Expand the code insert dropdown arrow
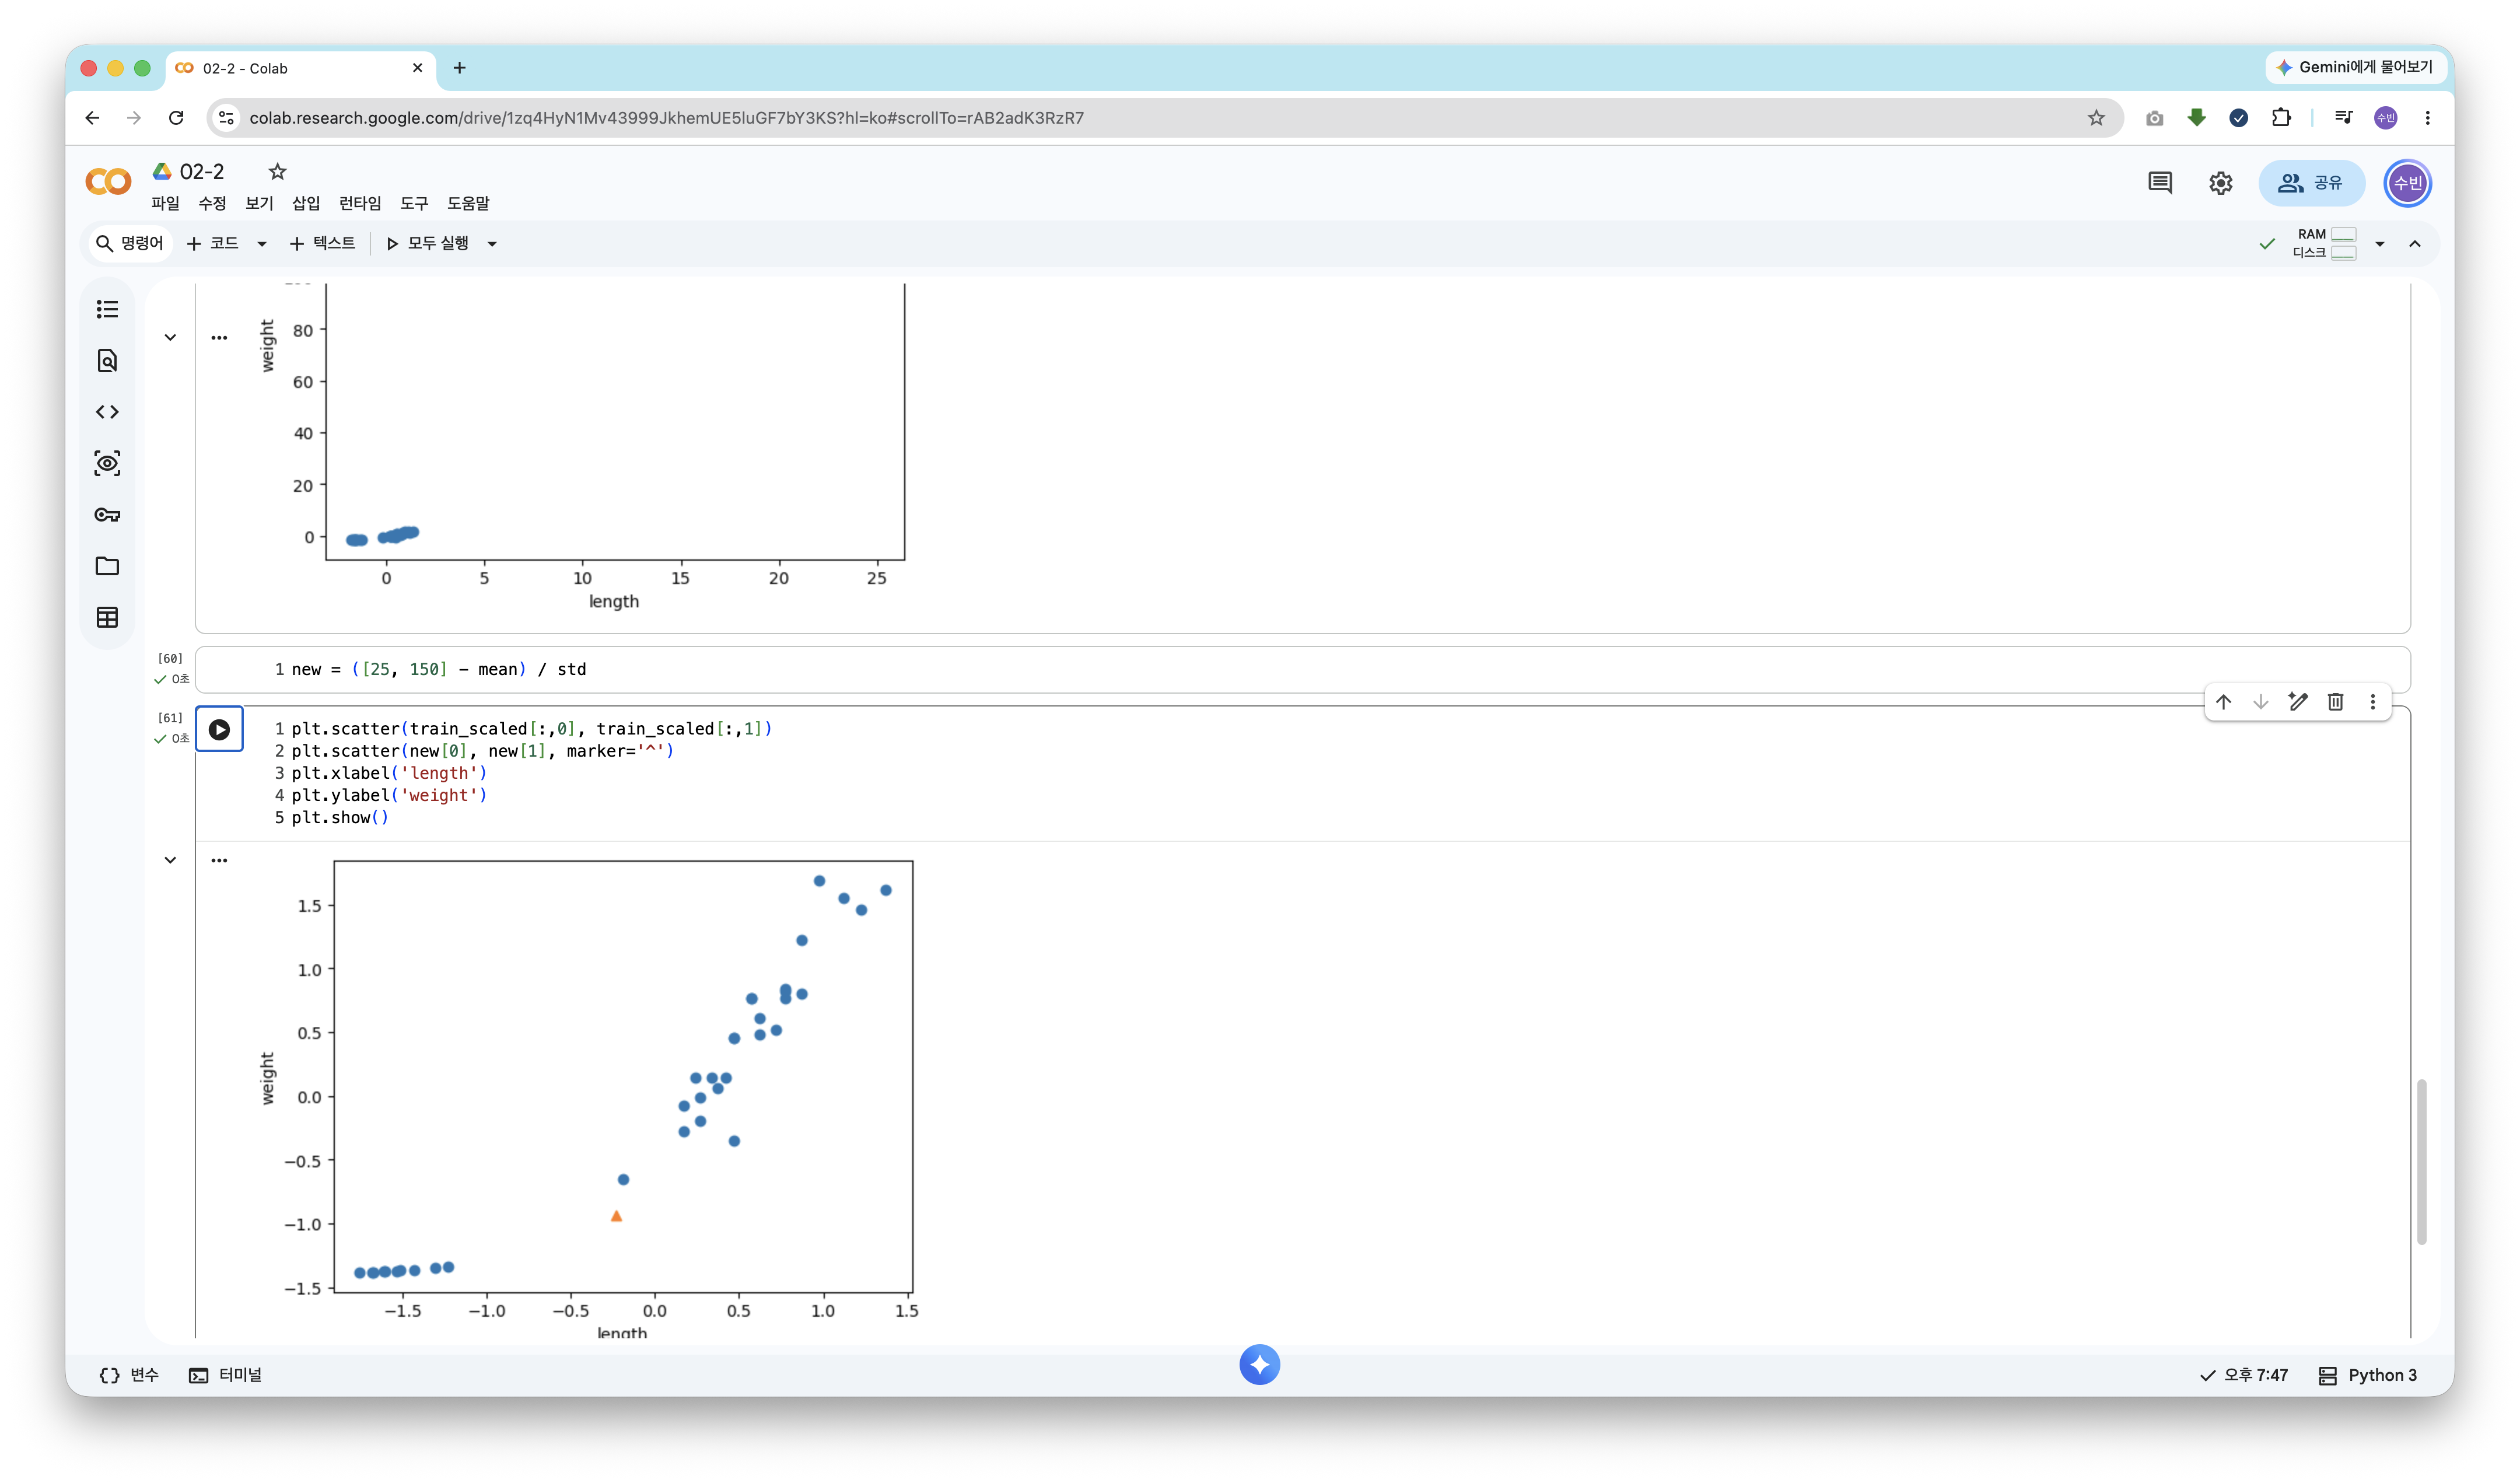2520x1483 pixels. 262,244
